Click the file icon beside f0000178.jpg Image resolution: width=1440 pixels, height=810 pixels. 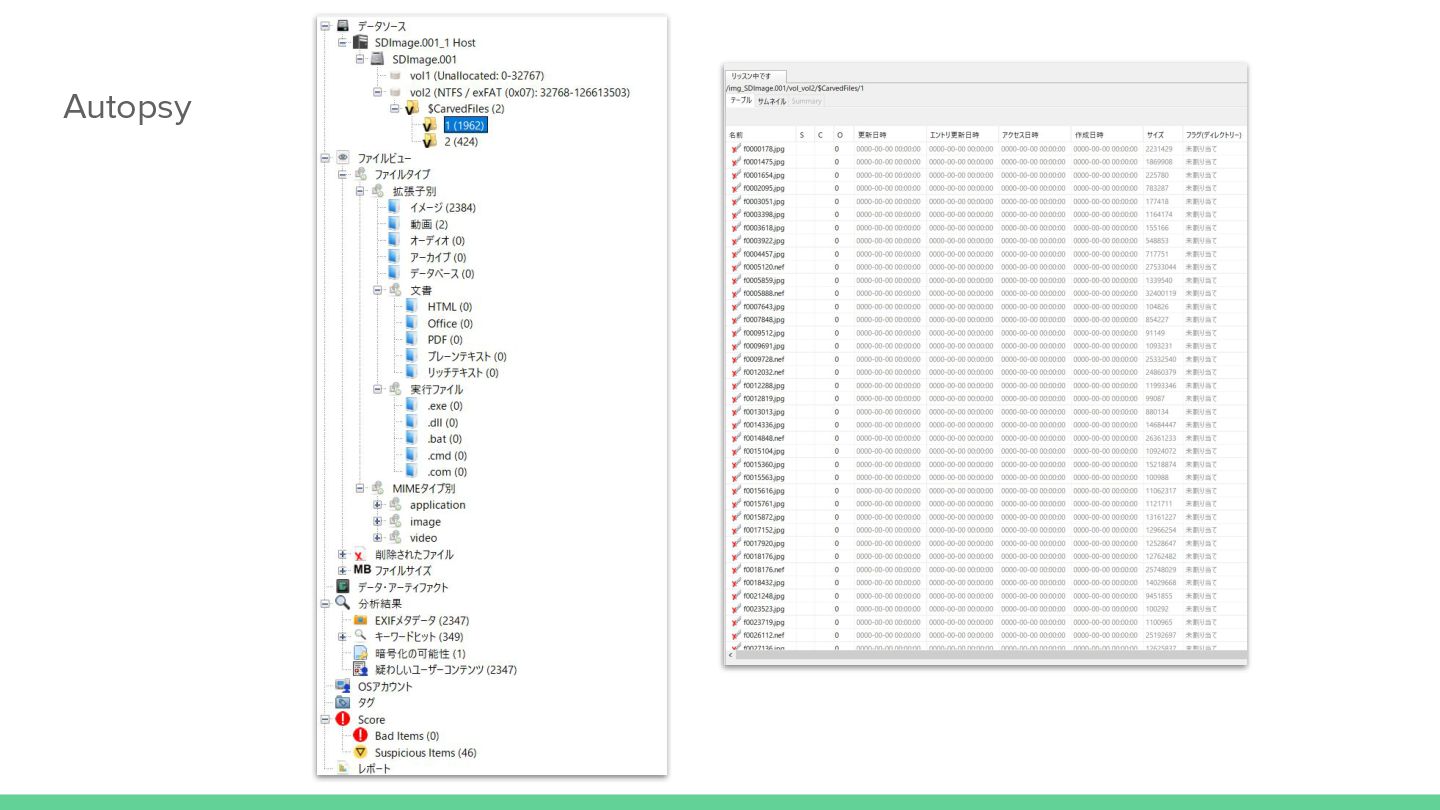point(736,149)
